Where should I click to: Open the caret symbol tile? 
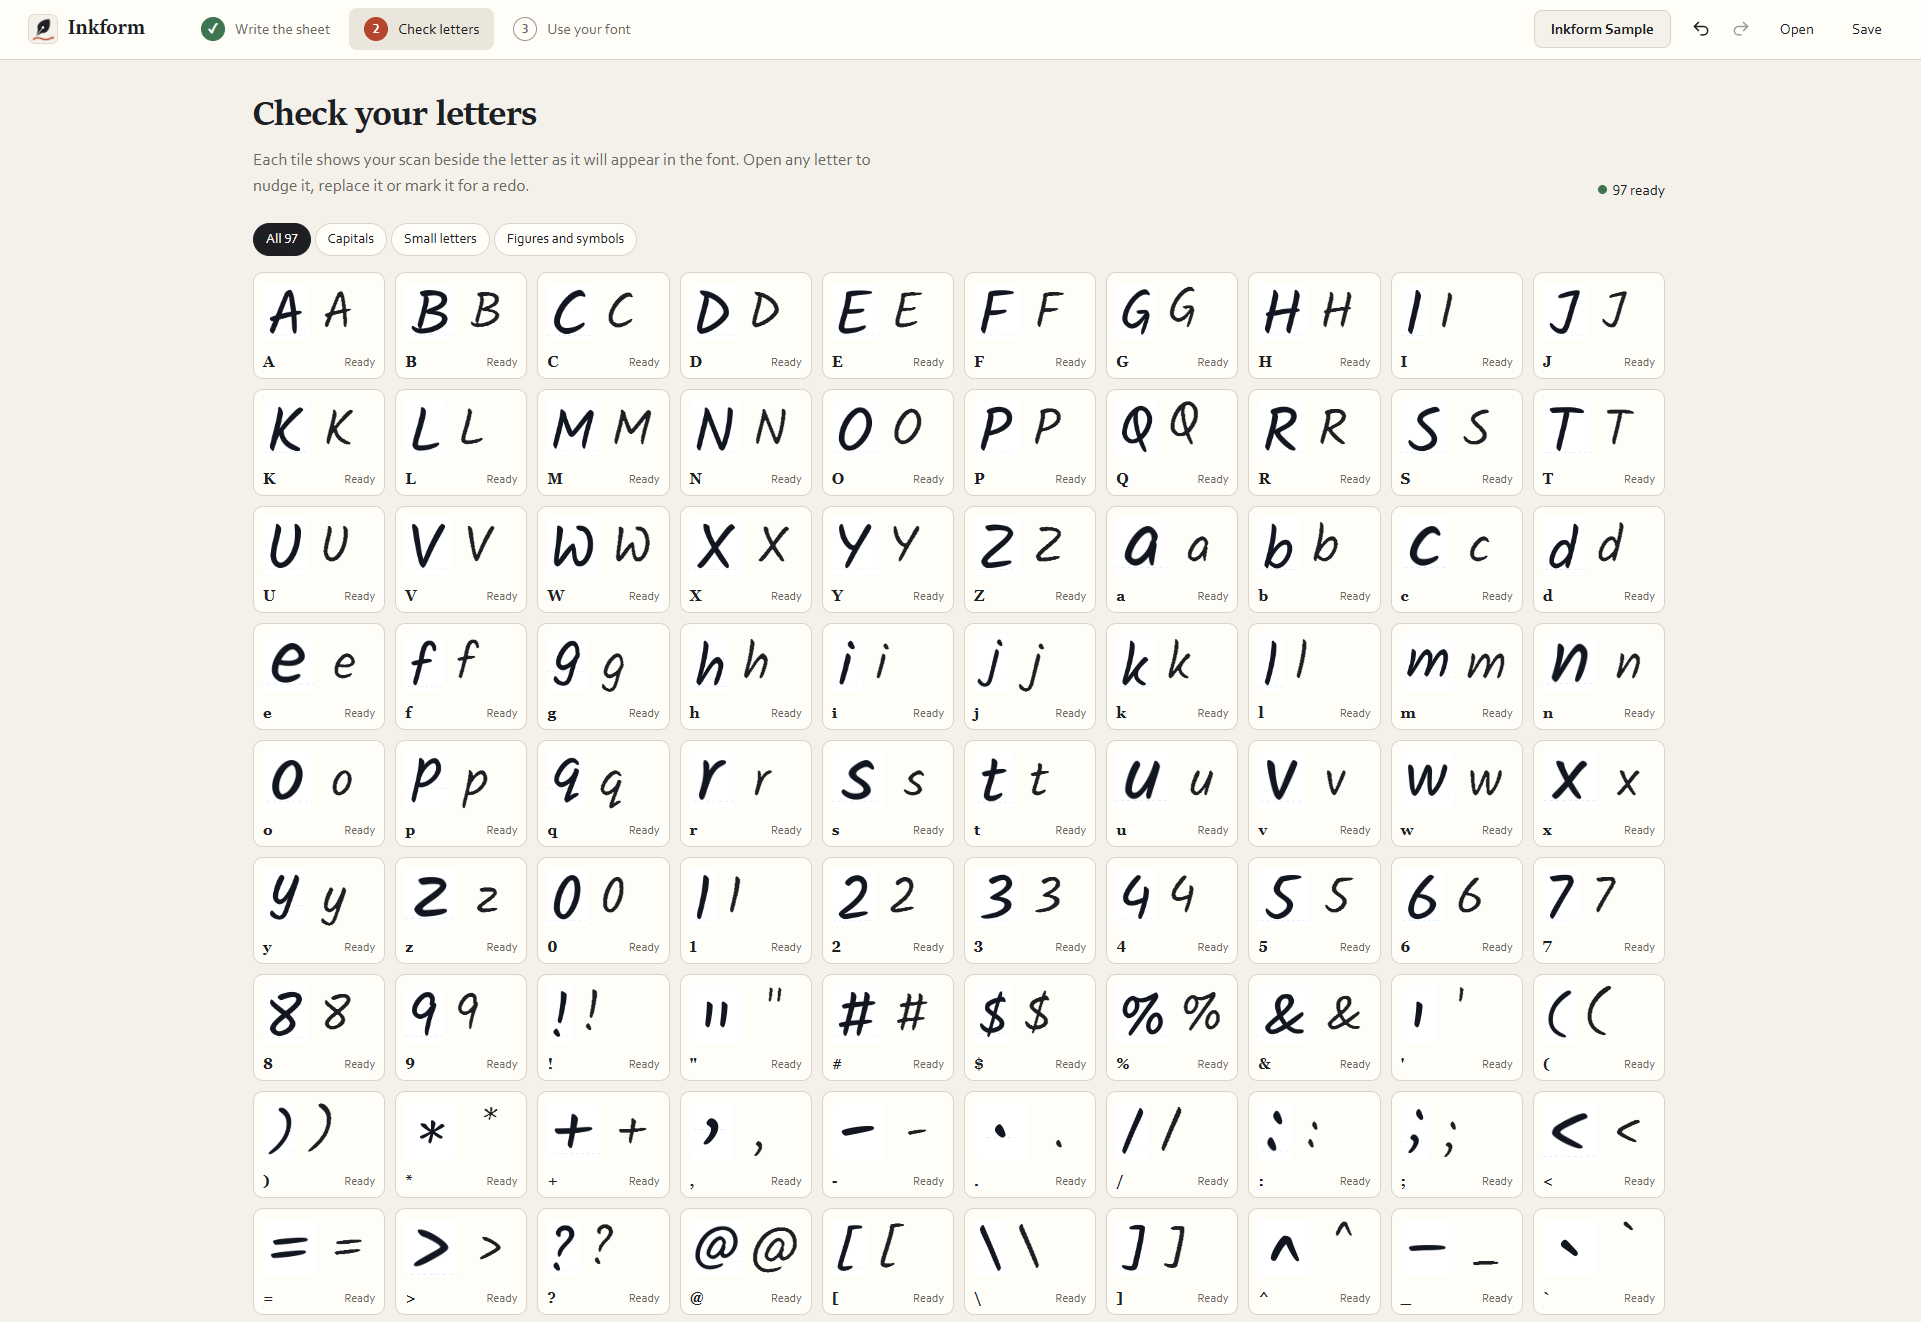point(1314,1261)
